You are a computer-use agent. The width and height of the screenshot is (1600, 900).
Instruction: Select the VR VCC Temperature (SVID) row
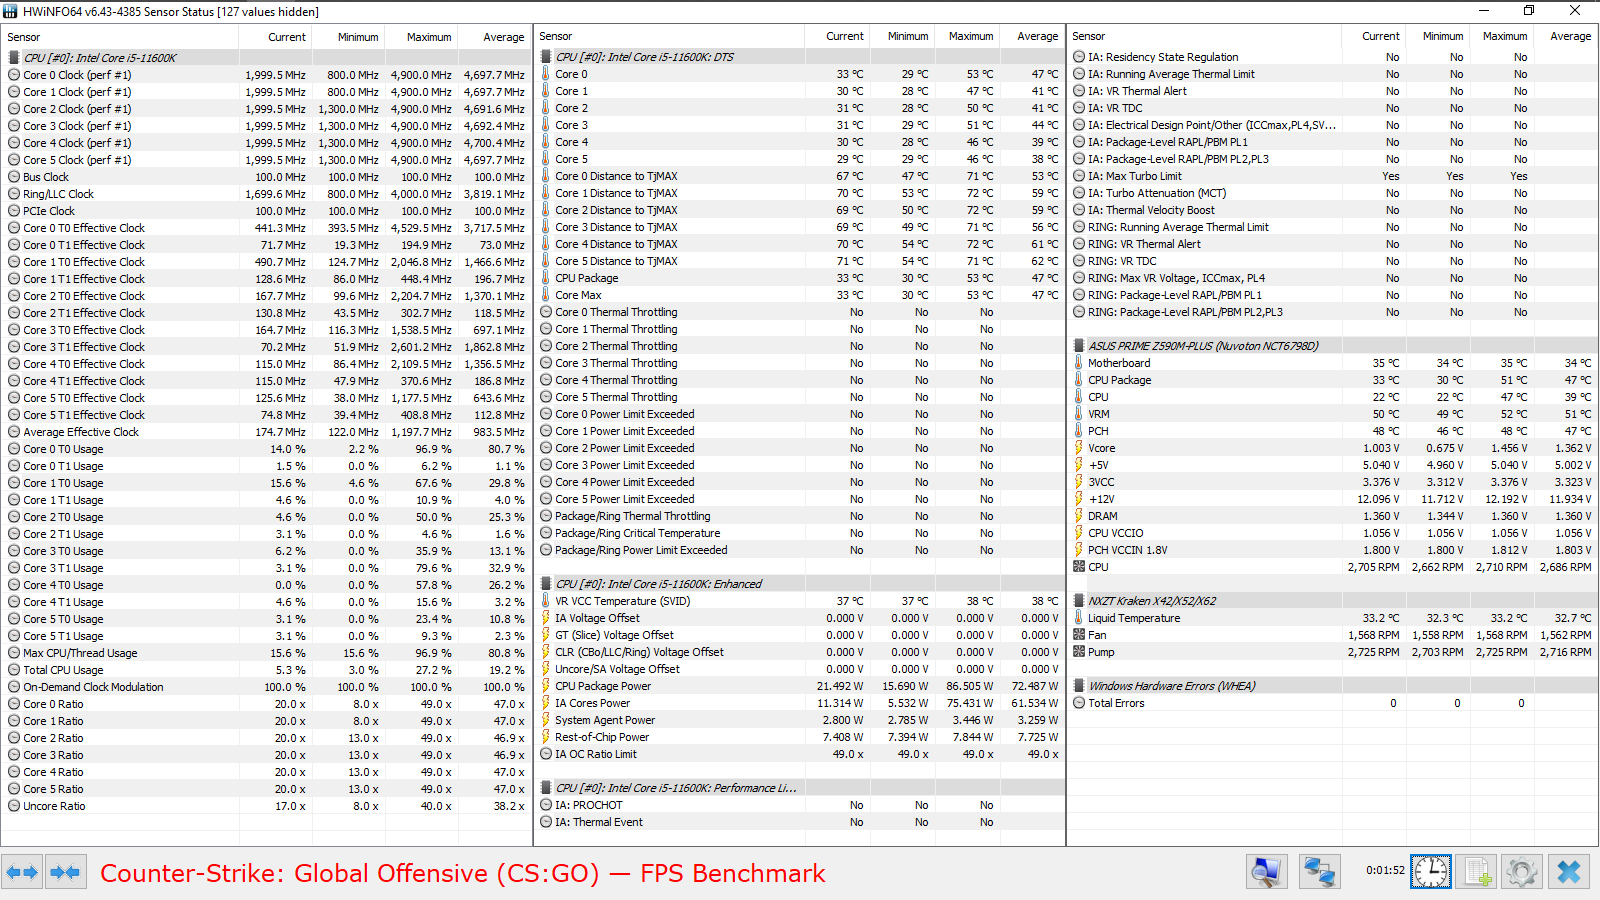(799, 601)
